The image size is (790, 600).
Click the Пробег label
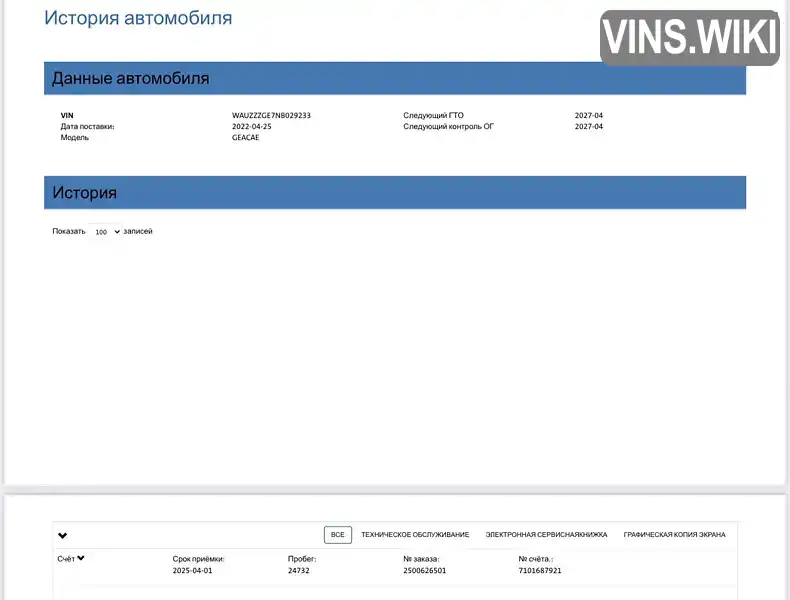tap(302, 559)
